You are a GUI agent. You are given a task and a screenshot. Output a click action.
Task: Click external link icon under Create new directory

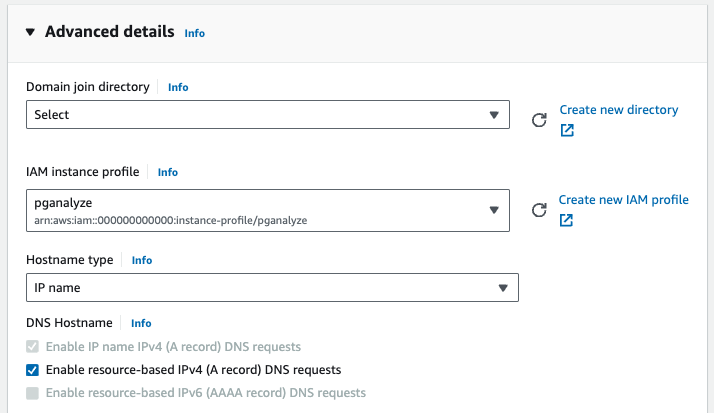567,131
